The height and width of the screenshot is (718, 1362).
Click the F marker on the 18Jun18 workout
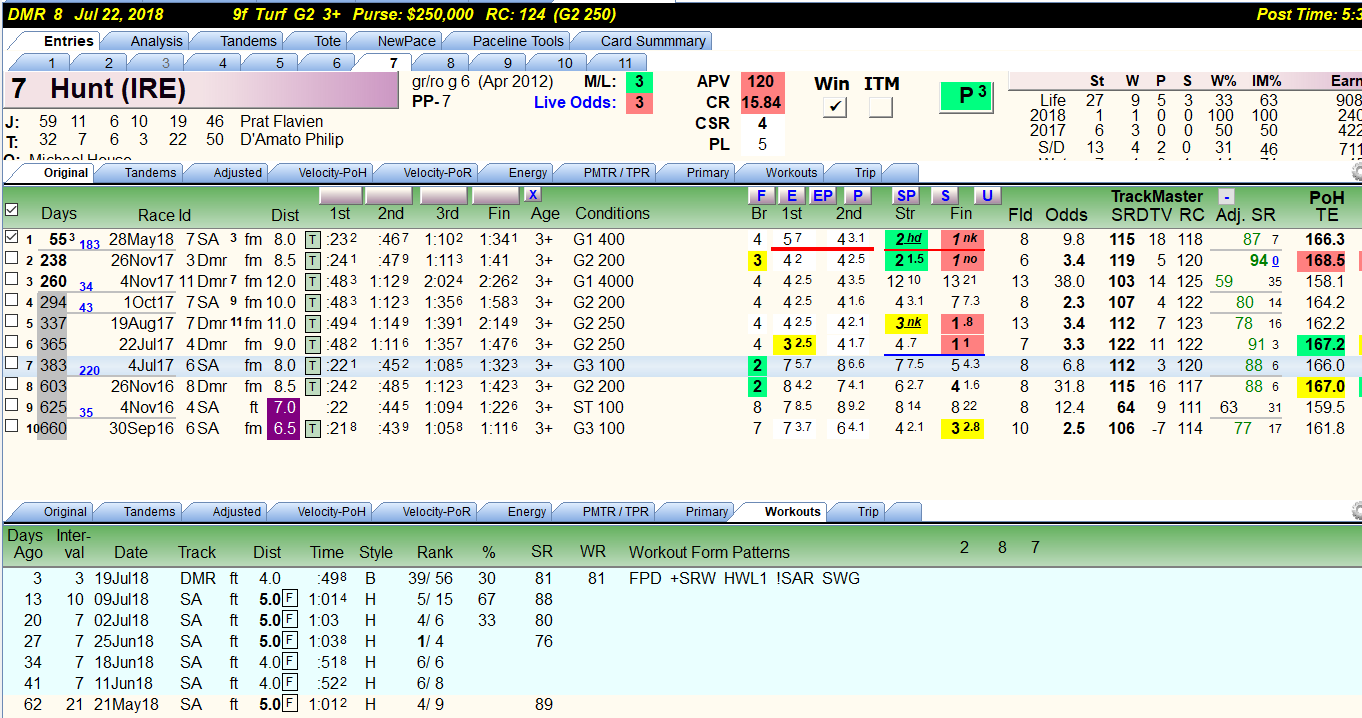[x=289, y=662]
